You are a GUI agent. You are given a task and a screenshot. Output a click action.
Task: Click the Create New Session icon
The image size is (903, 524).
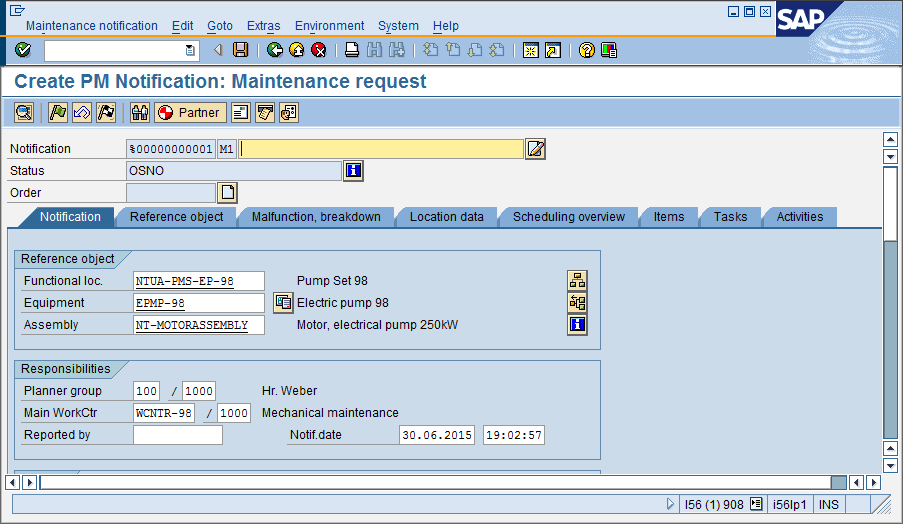point(530,50)
